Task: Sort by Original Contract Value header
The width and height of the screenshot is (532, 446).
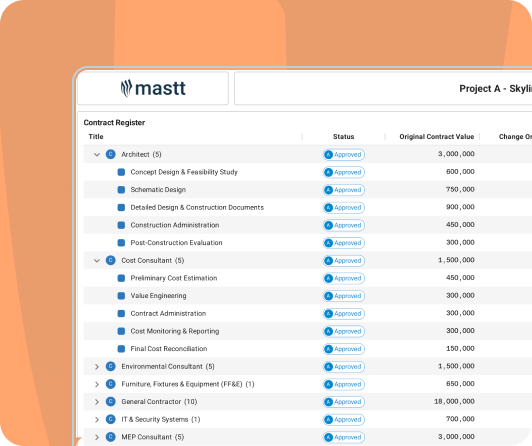Action: pos(436,137)
